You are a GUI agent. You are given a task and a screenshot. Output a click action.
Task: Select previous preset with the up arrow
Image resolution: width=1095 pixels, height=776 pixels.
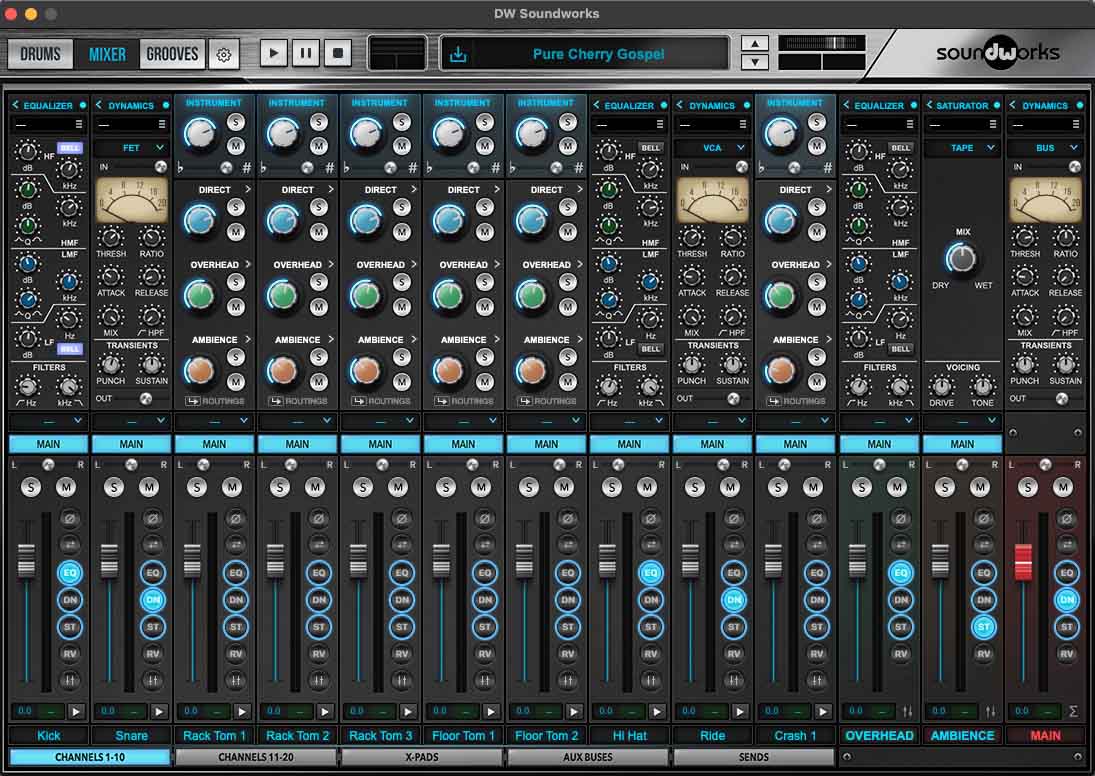pyautogui.click(x=755, y=43)
